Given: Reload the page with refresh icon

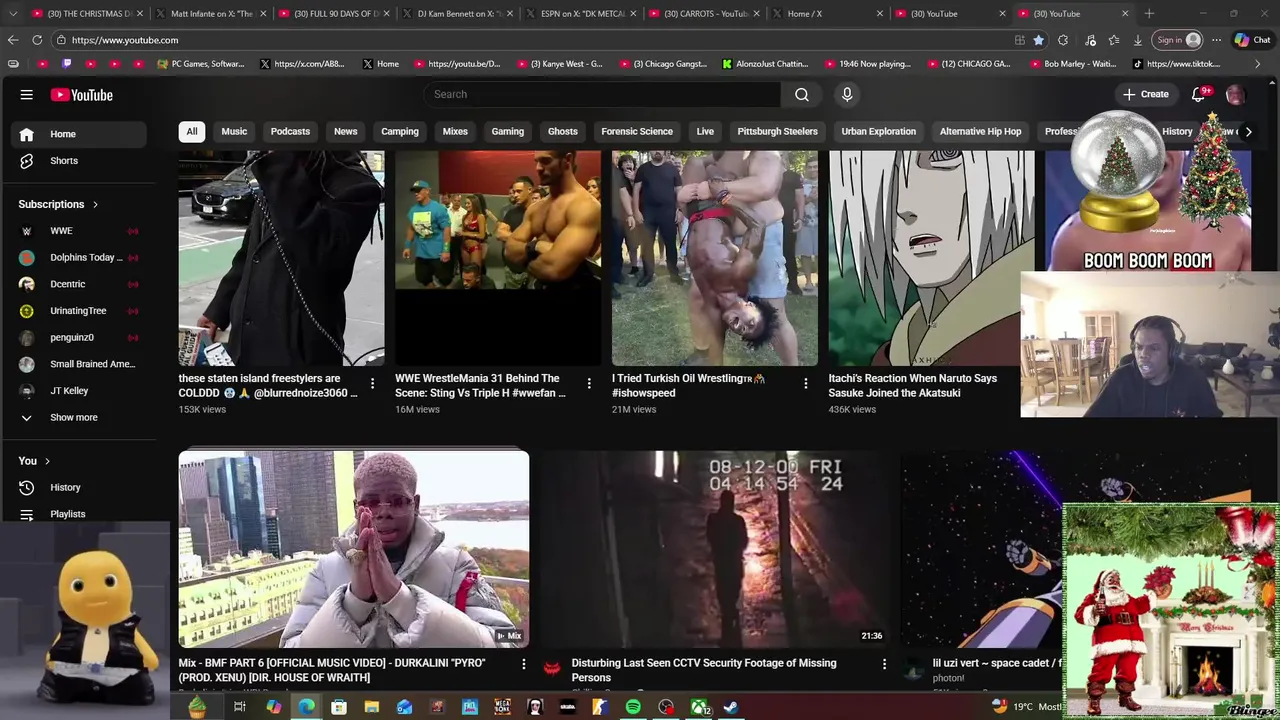Looking at the screenshot, I should [37, 40].
